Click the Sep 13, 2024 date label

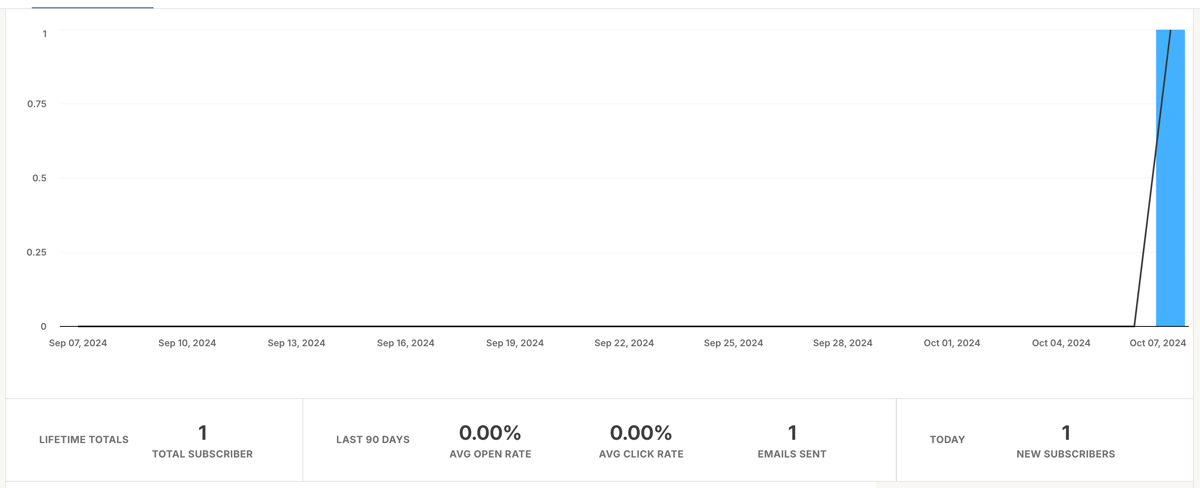pyautogui.click(x=296, y=343)
